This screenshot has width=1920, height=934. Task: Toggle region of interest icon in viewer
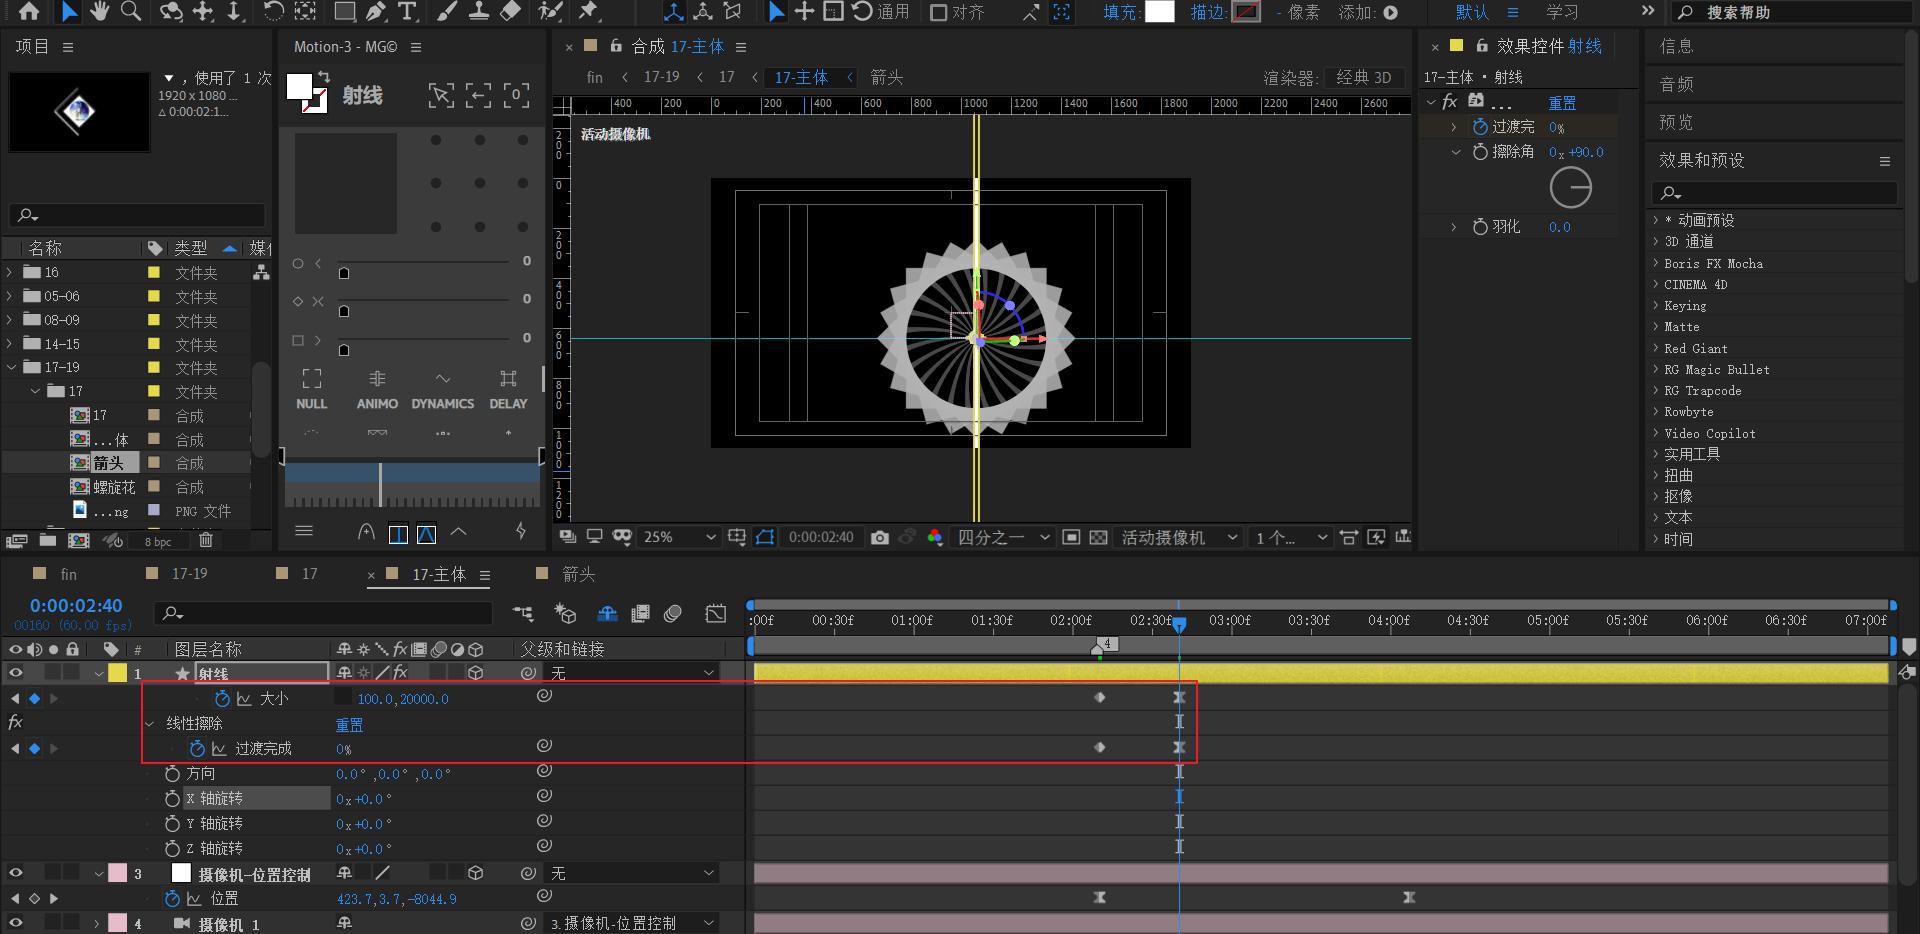1071,537
